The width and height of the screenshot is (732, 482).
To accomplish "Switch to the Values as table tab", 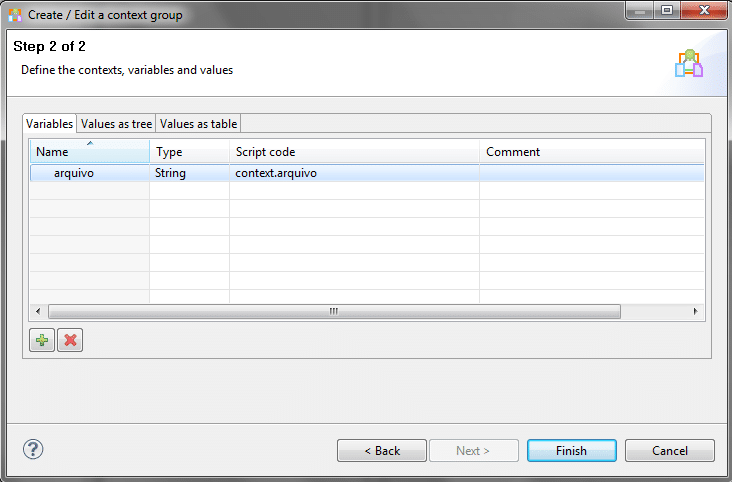I will click(198, 124).
